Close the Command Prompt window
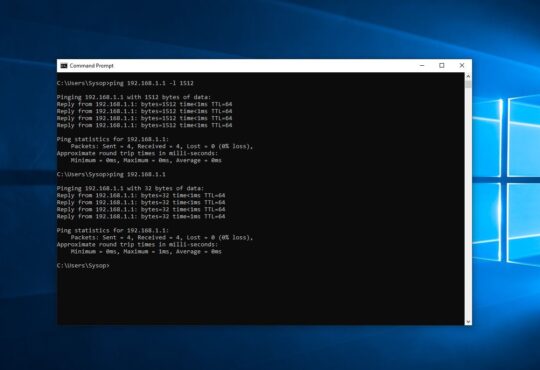Viewport: 540px width, 370px height. (462, 65)
